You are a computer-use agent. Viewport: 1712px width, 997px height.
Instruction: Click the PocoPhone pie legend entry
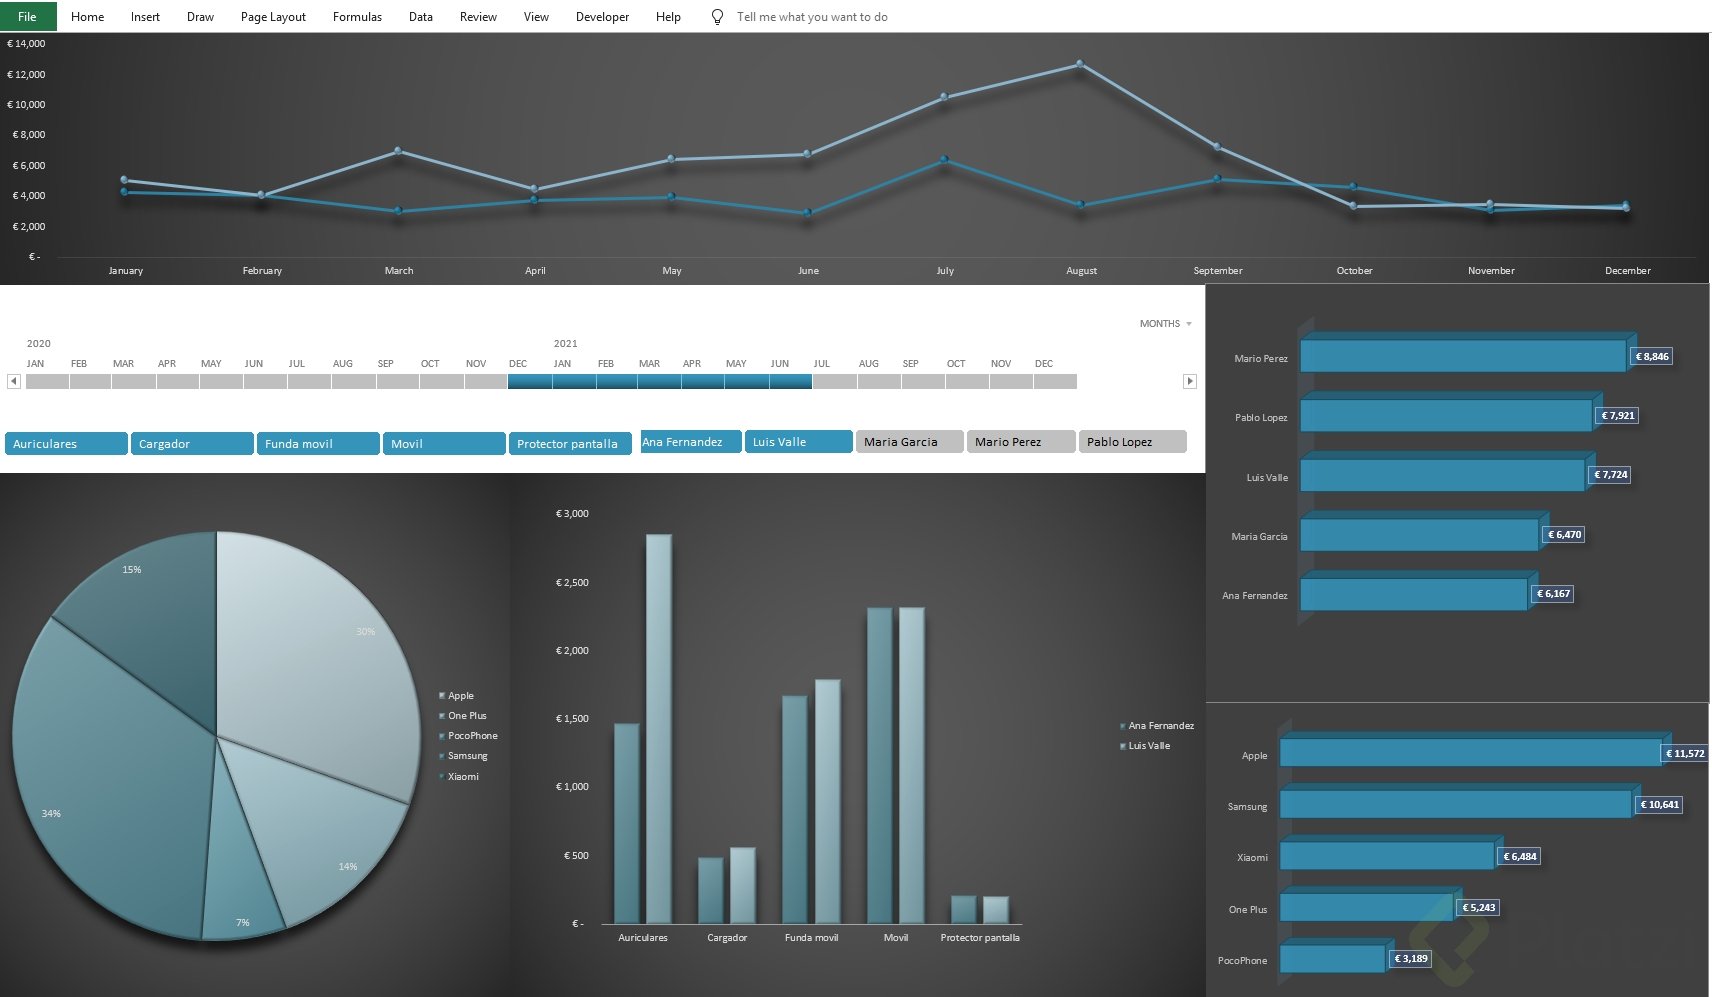coord(467,735)
